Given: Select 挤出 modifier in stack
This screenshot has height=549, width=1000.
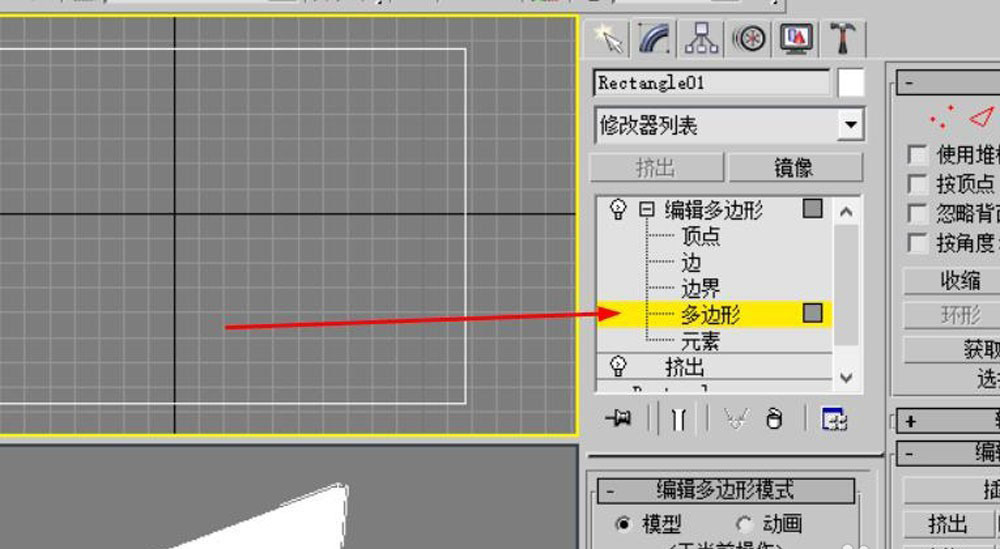Looking at the screenshot, I should pos(684,367).
